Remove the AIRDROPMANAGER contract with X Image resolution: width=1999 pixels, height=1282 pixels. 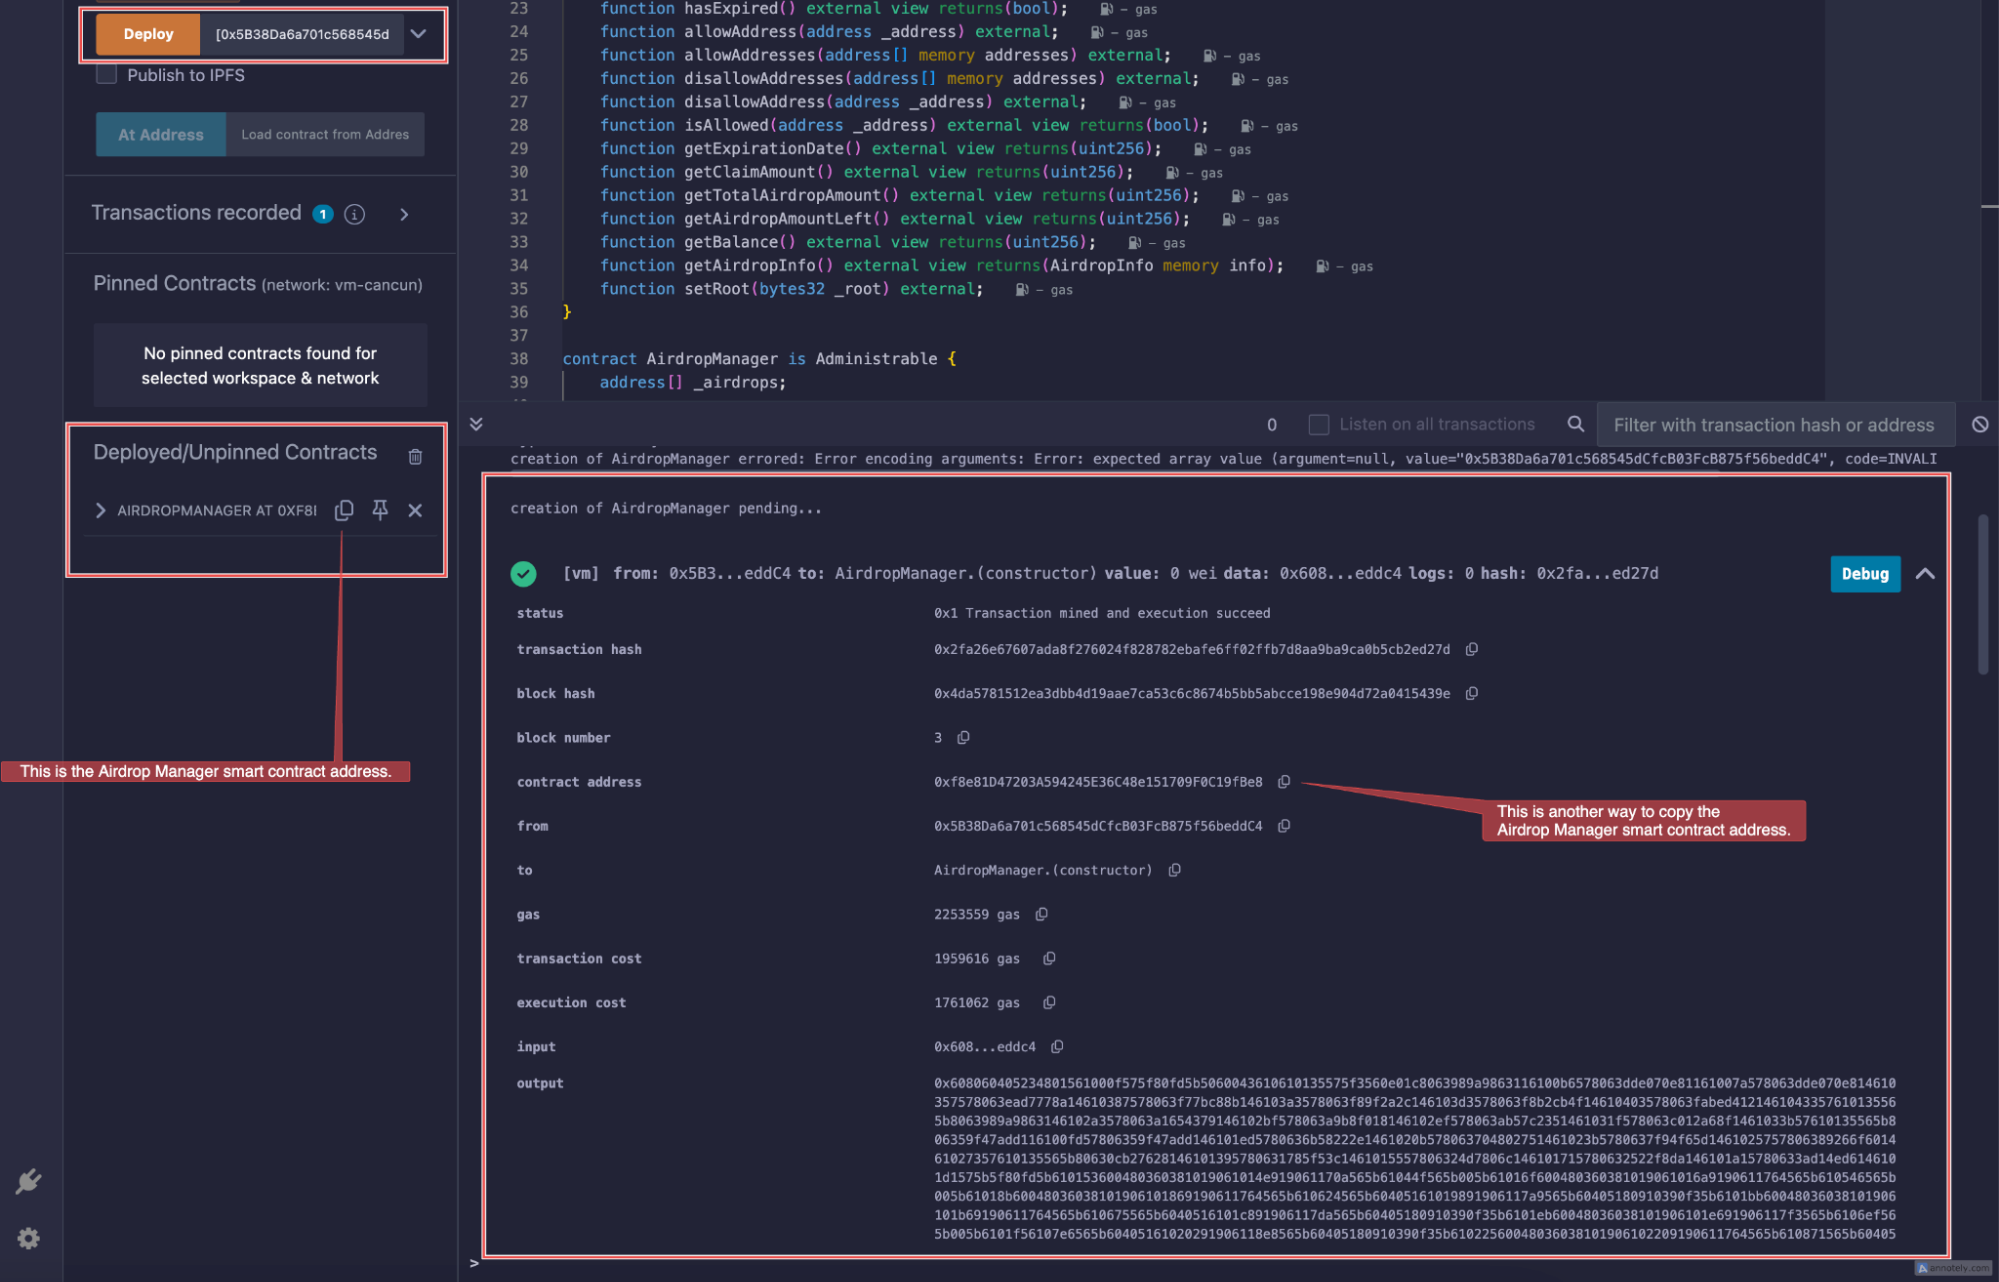click(415, 510)
